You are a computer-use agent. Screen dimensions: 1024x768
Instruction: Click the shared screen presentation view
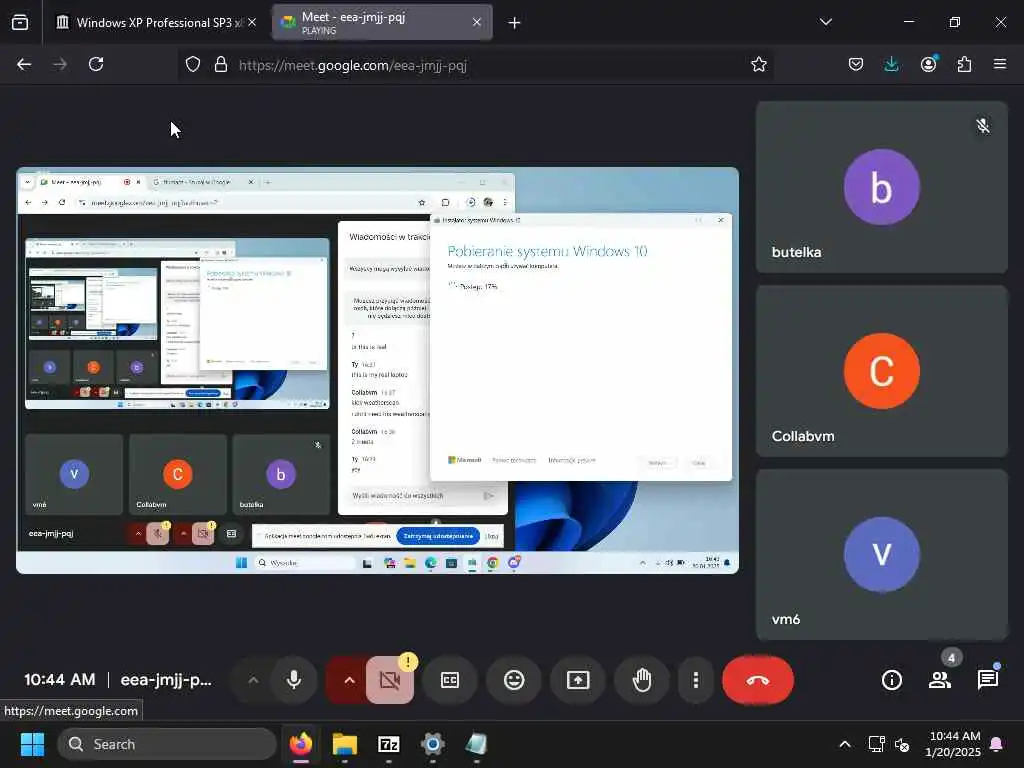pos(377,370)
